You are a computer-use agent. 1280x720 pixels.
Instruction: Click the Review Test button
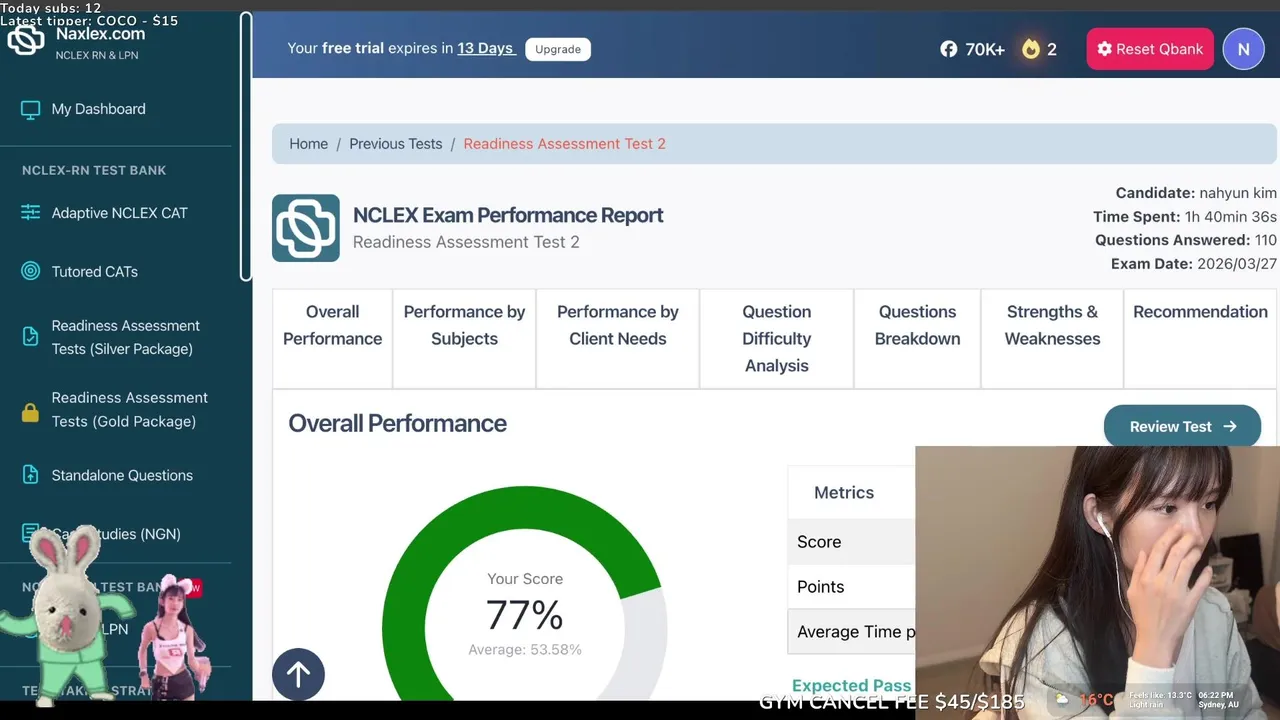pyautogui.click(x=1182, y=427)
